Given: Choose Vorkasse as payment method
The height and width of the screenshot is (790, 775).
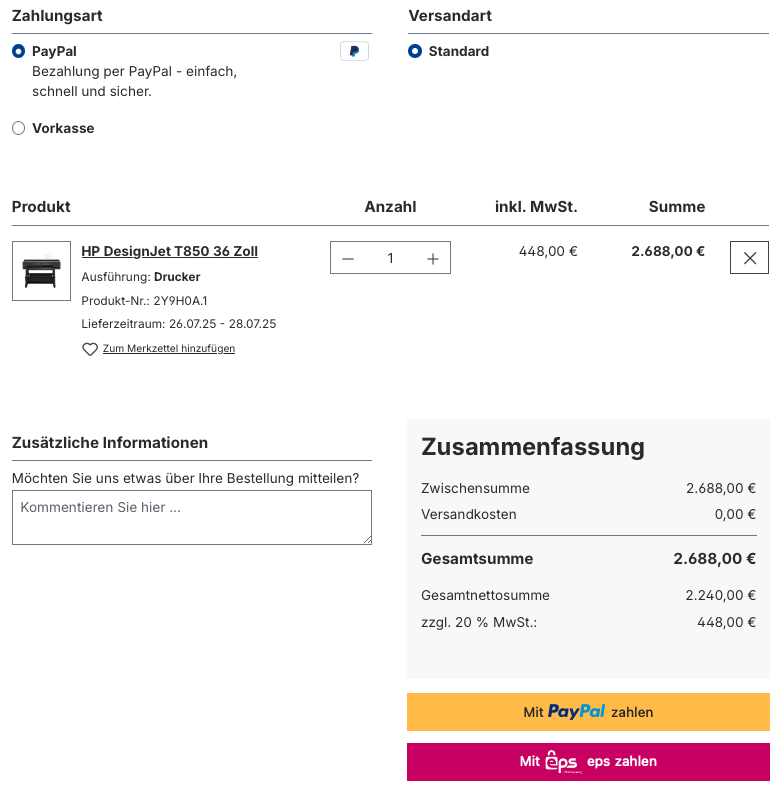Looking at the screenshot, I should click(x=18, y=128).
